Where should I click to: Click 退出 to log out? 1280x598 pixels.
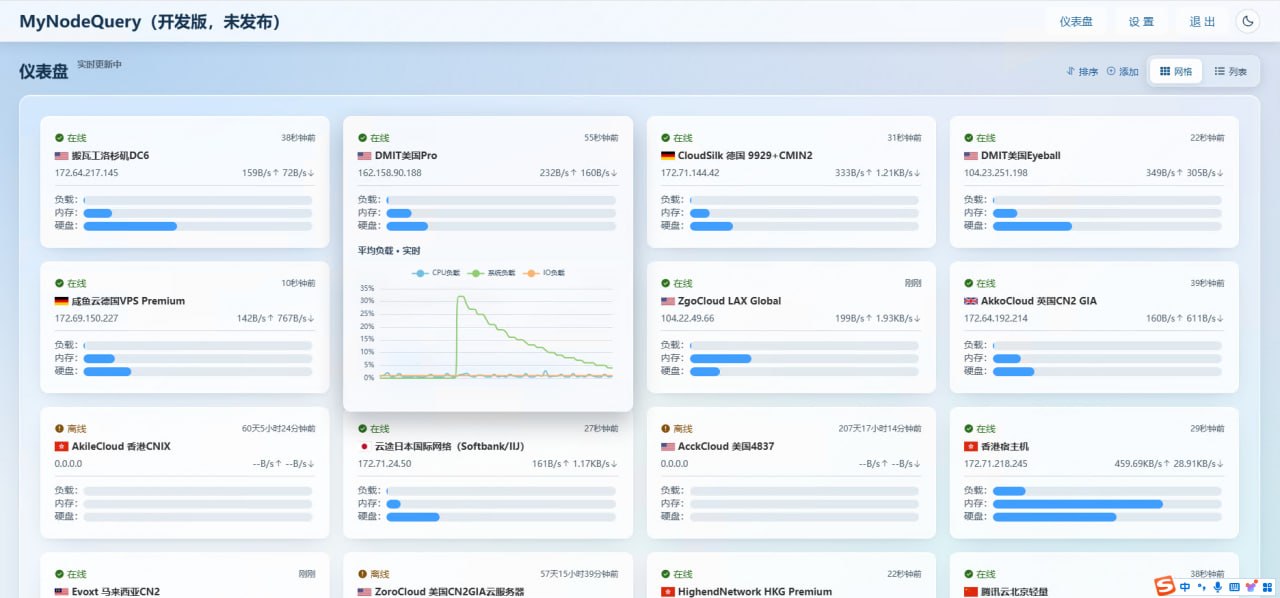tap(1202, 22)
